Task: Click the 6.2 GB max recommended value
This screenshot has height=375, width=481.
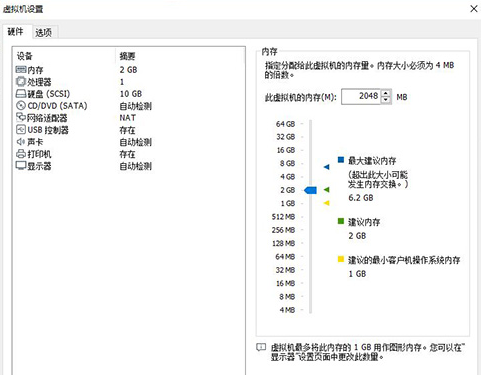Action: point(361,198)
